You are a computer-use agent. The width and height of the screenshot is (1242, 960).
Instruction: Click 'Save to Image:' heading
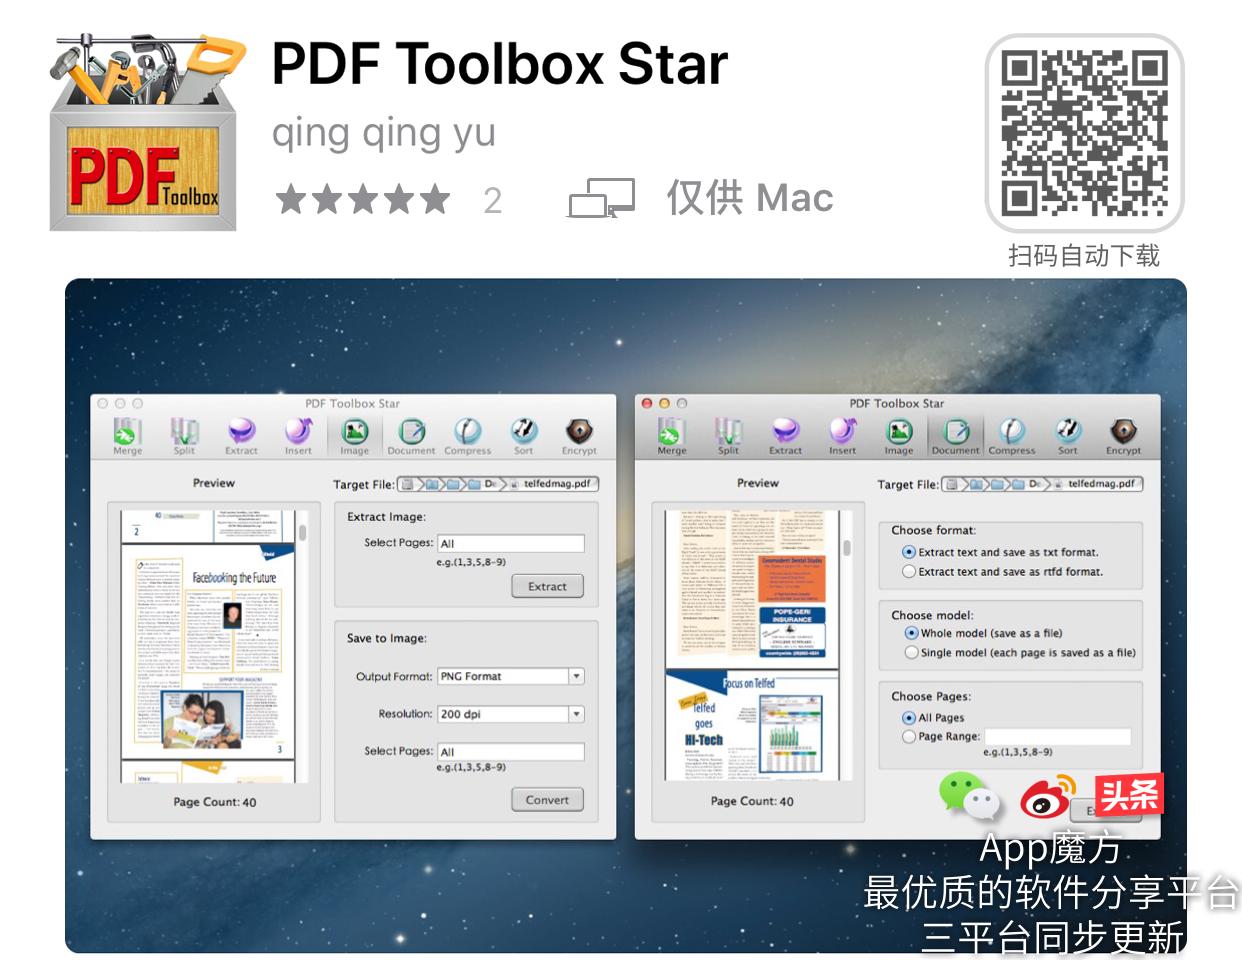click(x=387, y=638)
